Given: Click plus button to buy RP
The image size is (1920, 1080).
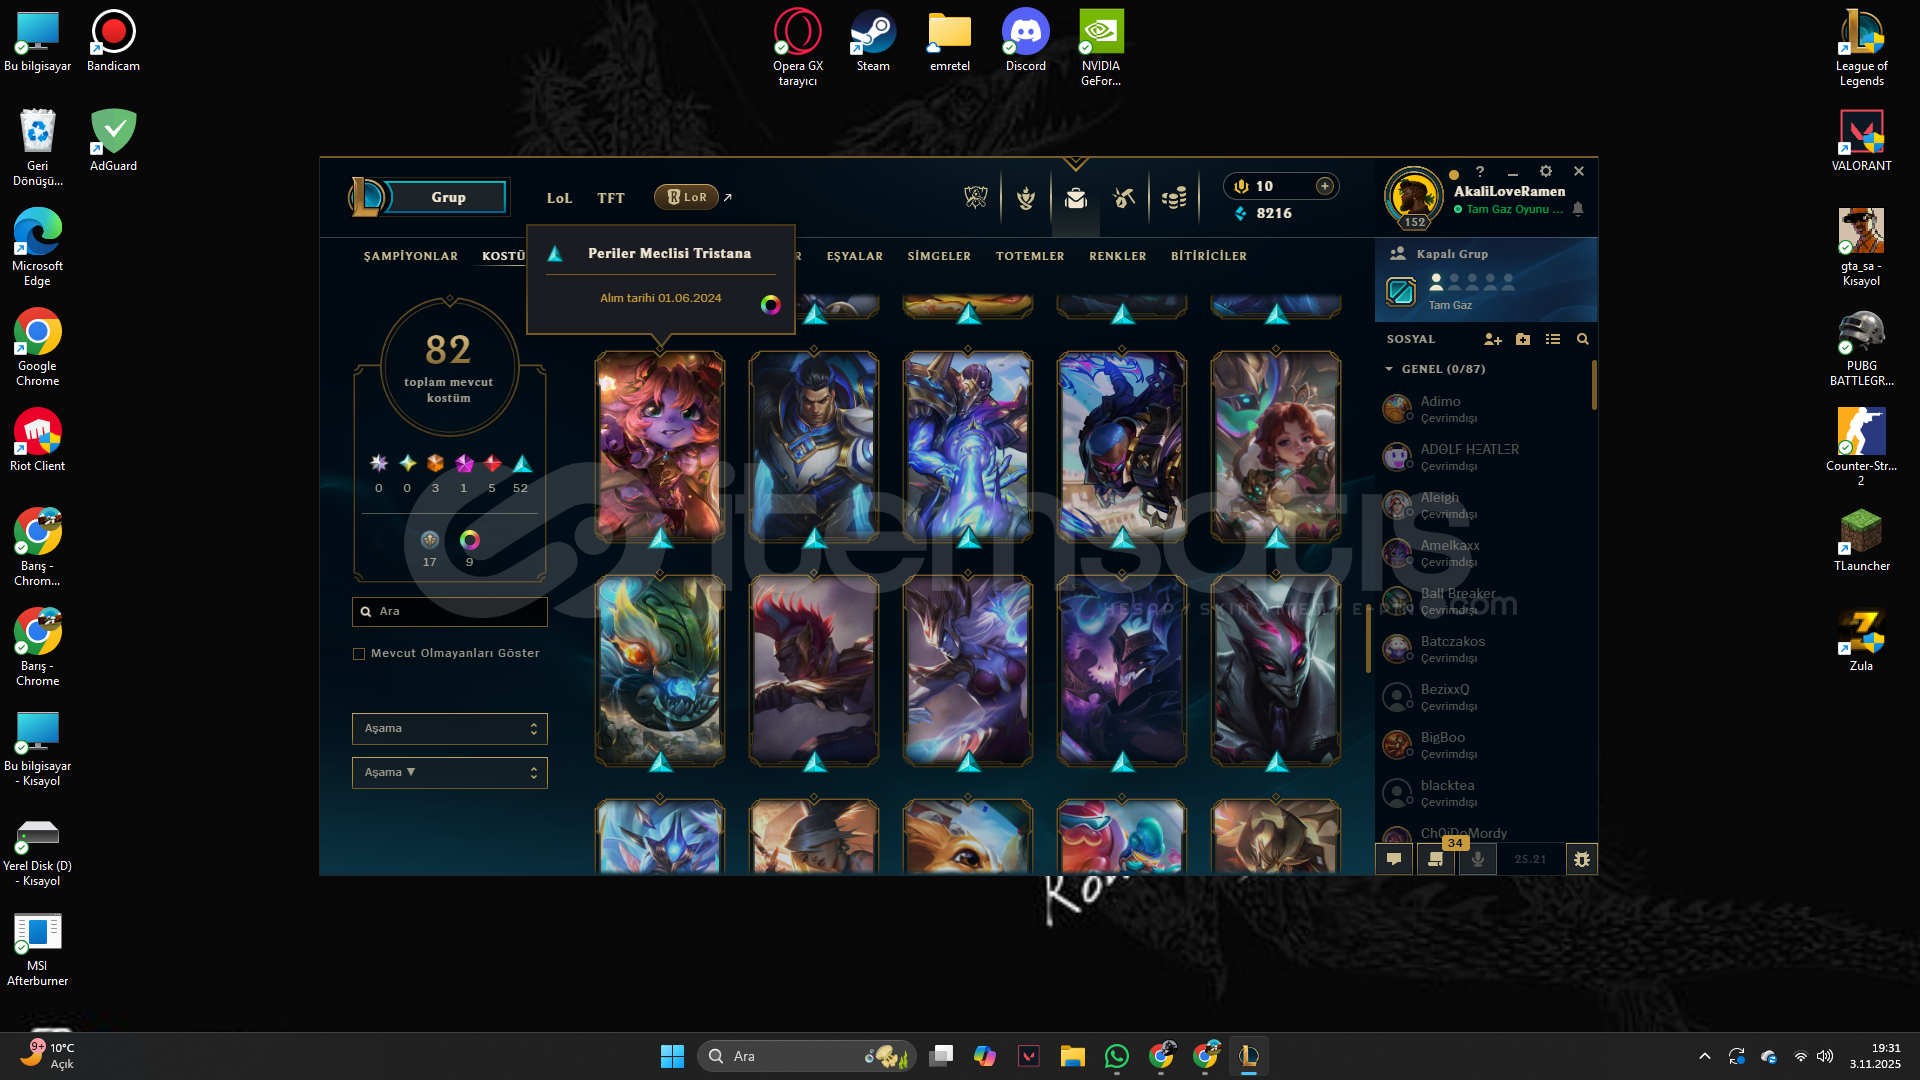Looking at the screenshot, I should pyautogui.click(x=1324, y=186).
